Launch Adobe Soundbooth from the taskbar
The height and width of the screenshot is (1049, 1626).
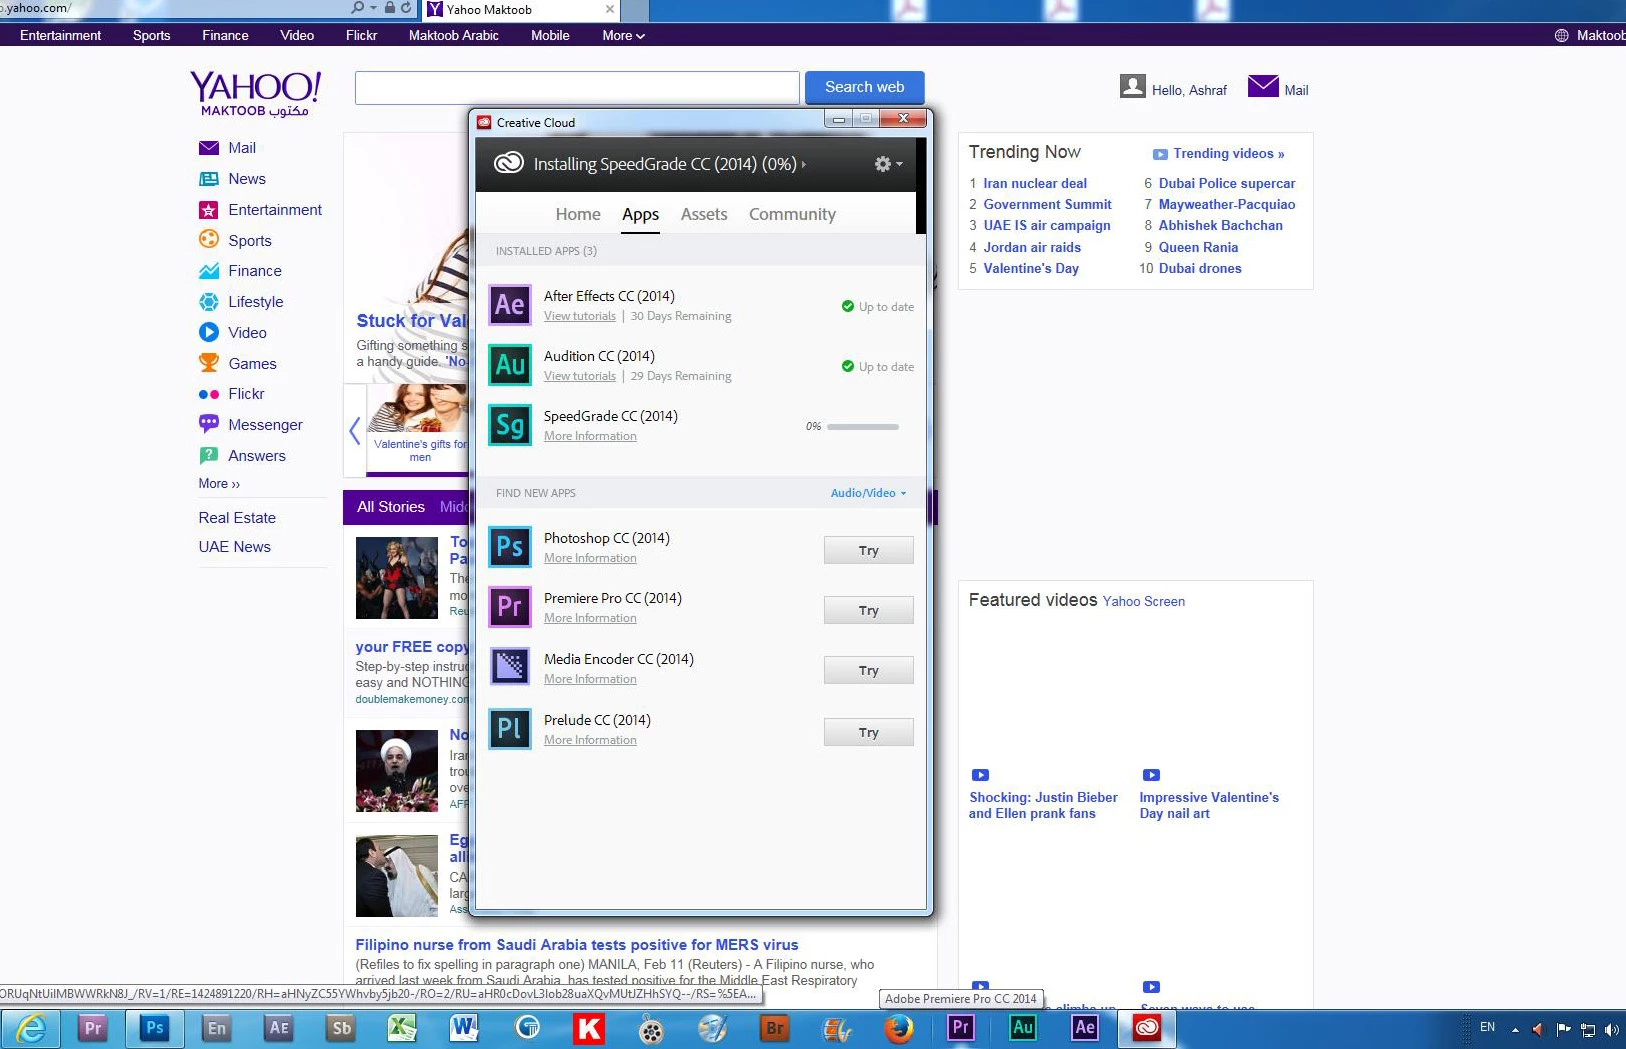click(341, 1028)
